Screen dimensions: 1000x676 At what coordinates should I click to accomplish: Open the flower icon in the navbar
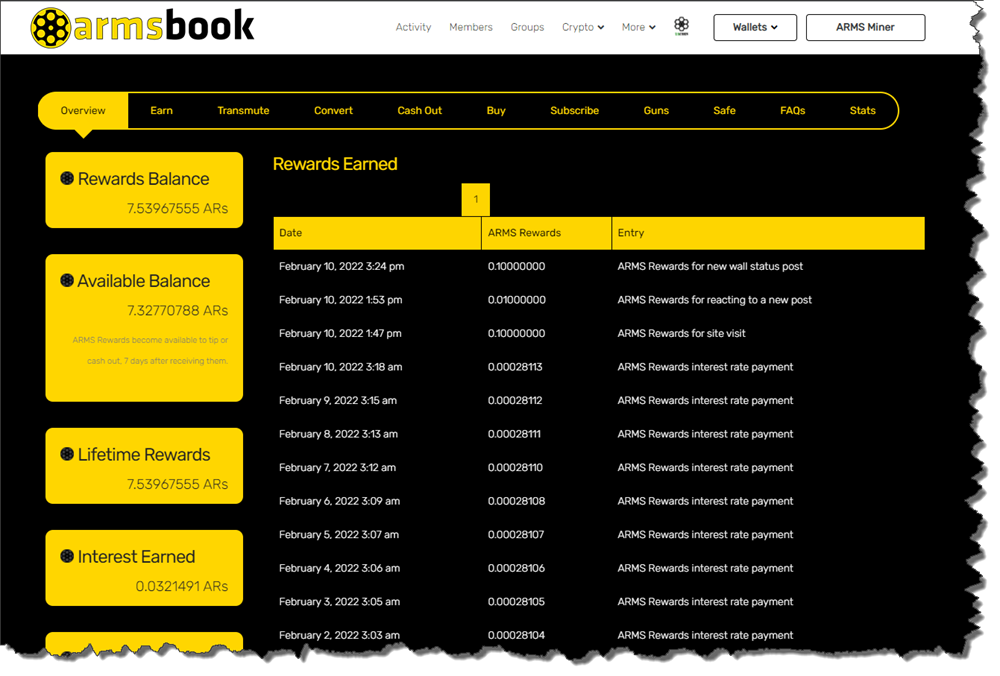(x=681, y=26)
